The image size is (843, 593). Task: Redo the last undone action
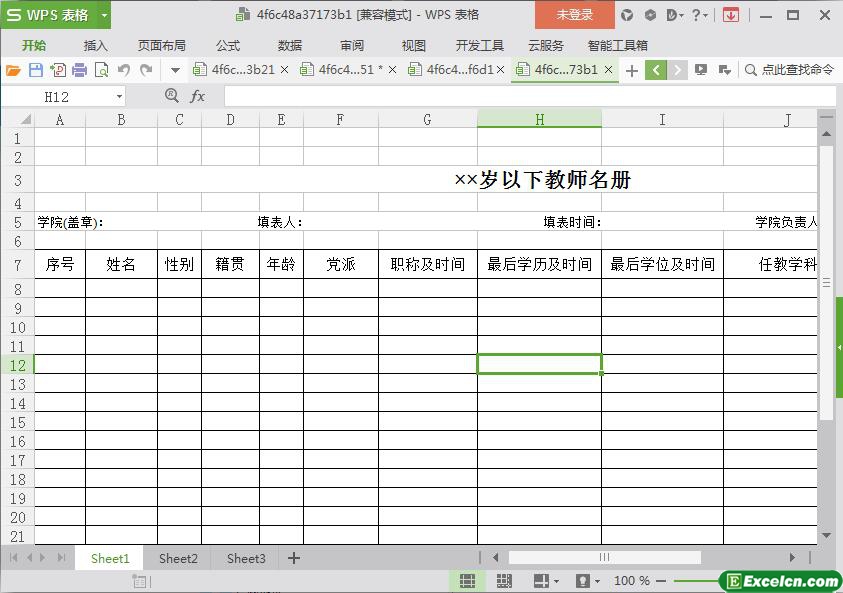[146, 70]
